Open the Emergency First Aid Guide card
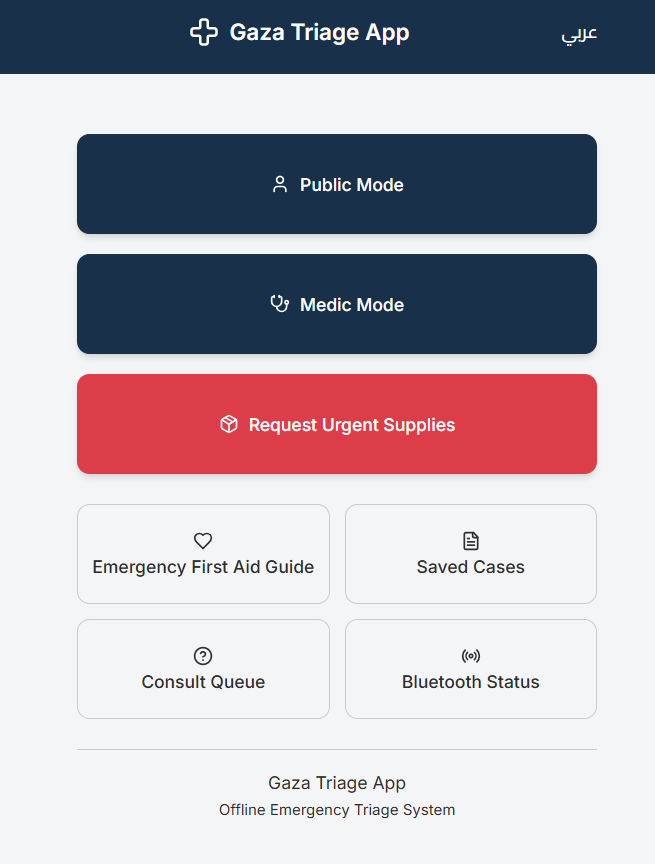The image size is (655, 864). (203, 554)
